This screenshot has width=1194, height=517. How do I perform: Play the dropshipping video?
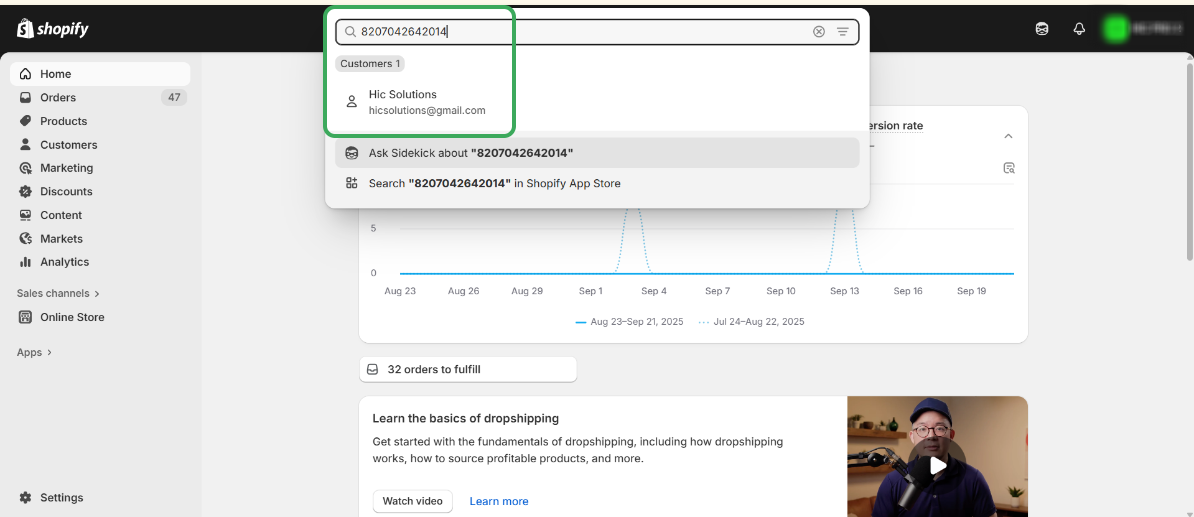[x=937, y=465]
